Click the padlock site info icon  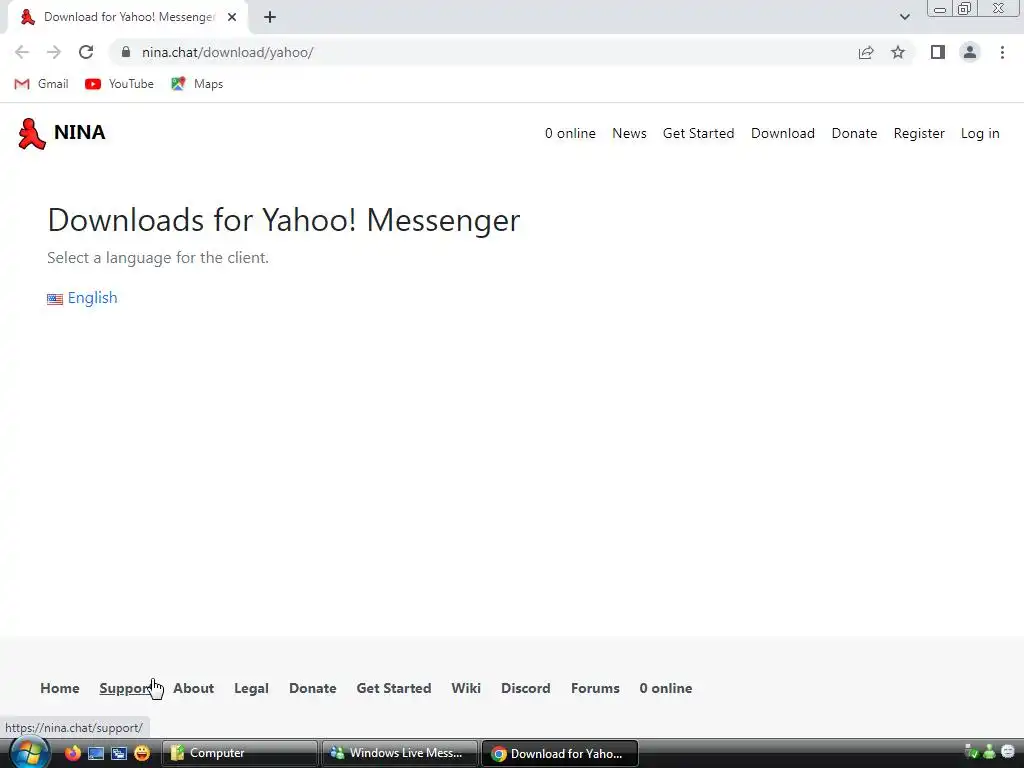coord(126,52)
